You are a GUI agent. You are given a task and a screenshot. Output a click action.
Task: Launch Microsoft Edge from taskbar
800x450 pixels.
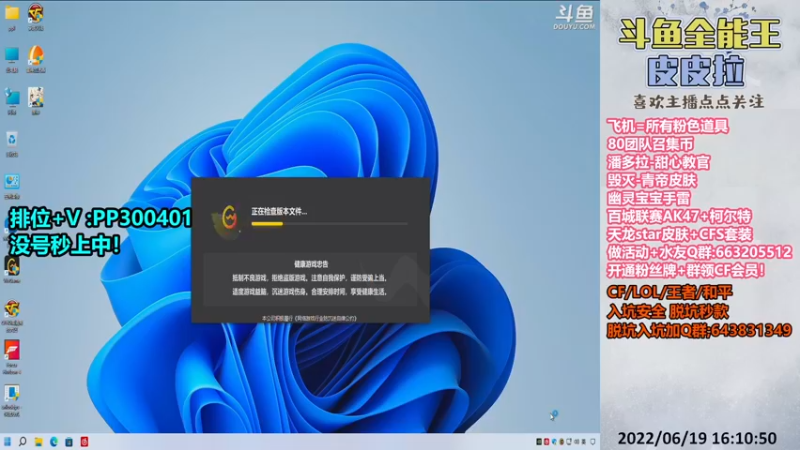(x=54, y=442)
